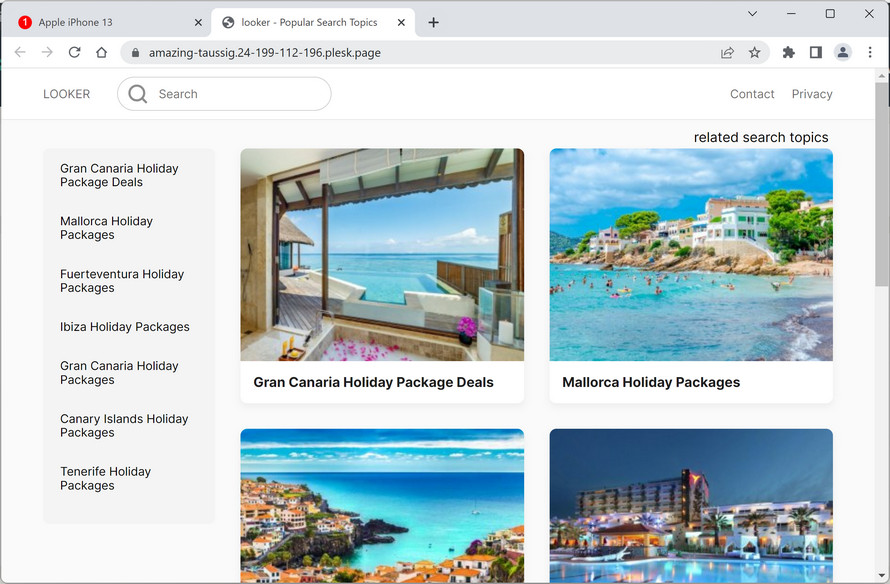The image size is (890, 584).
Task: Reload the current page
Action: point(74,52)
